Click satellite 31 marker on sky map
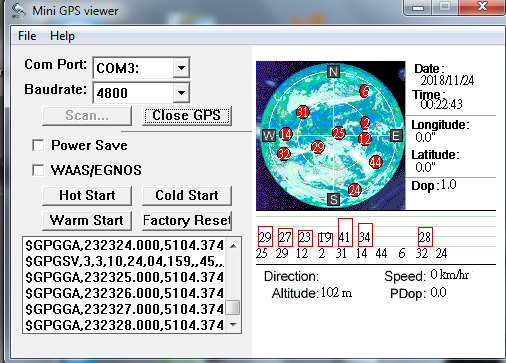506x363 pixels. tap(303, 112)
